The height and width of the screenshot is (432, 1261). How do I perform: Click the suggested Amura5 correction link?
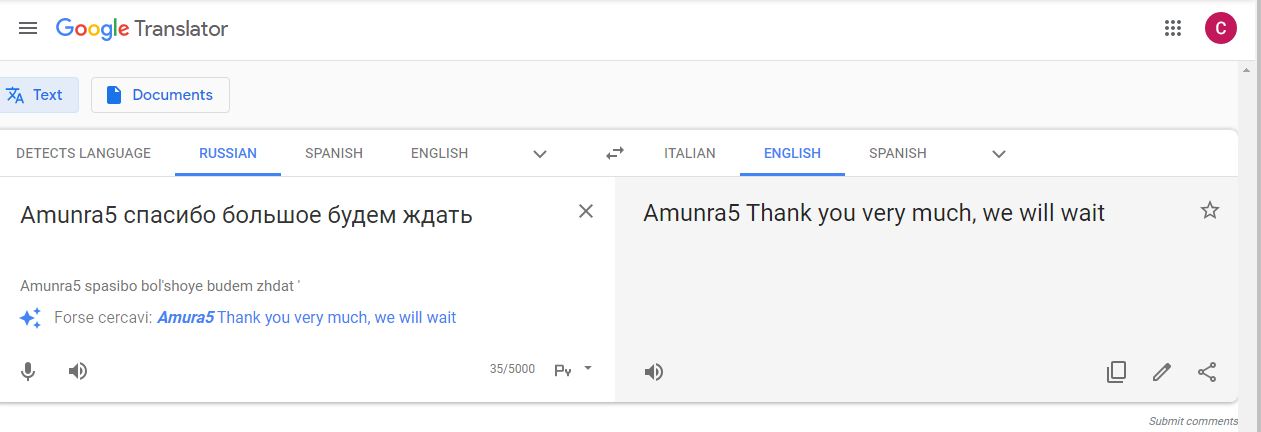point(306,318)
